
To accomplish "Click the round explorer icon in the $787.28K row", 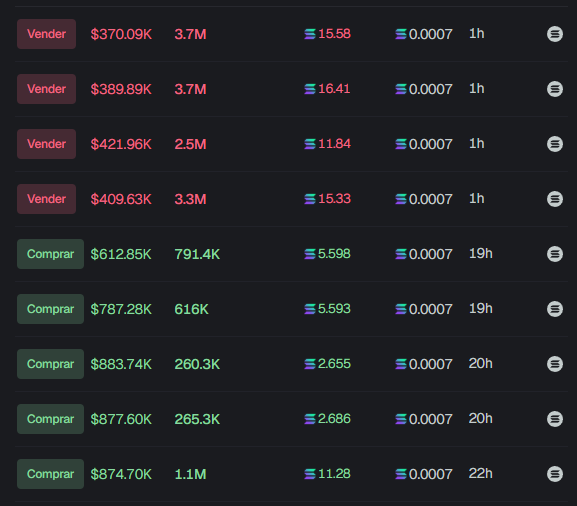I will pos(555,309).
